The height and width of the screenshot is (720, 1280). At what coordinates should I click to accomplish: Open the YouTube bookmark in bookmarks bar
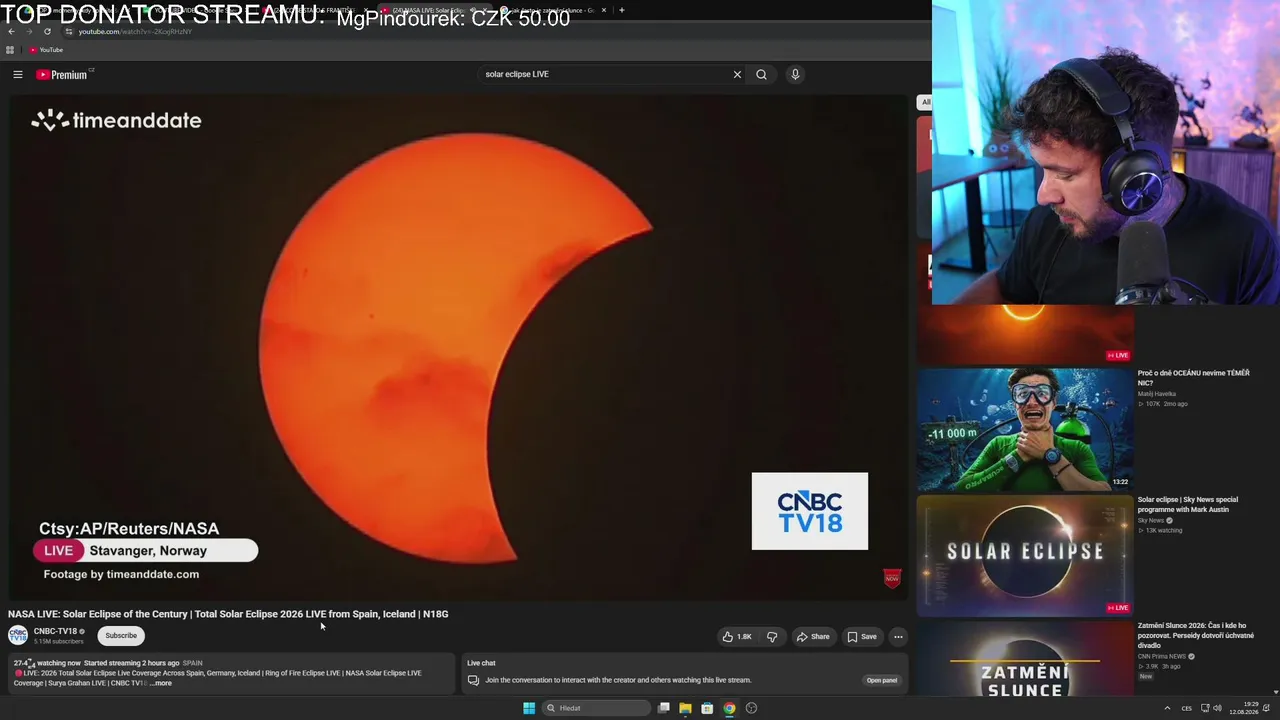[46, 50]
